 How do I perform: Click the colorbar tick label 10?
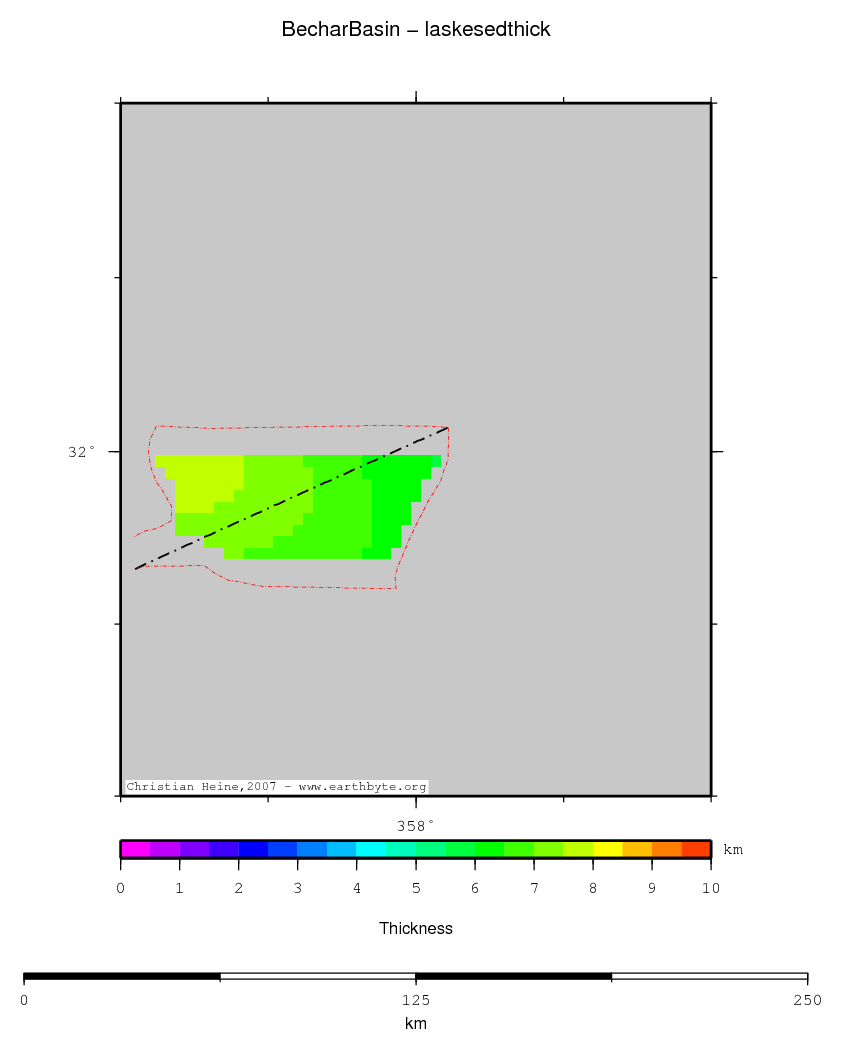pos(710,888)
